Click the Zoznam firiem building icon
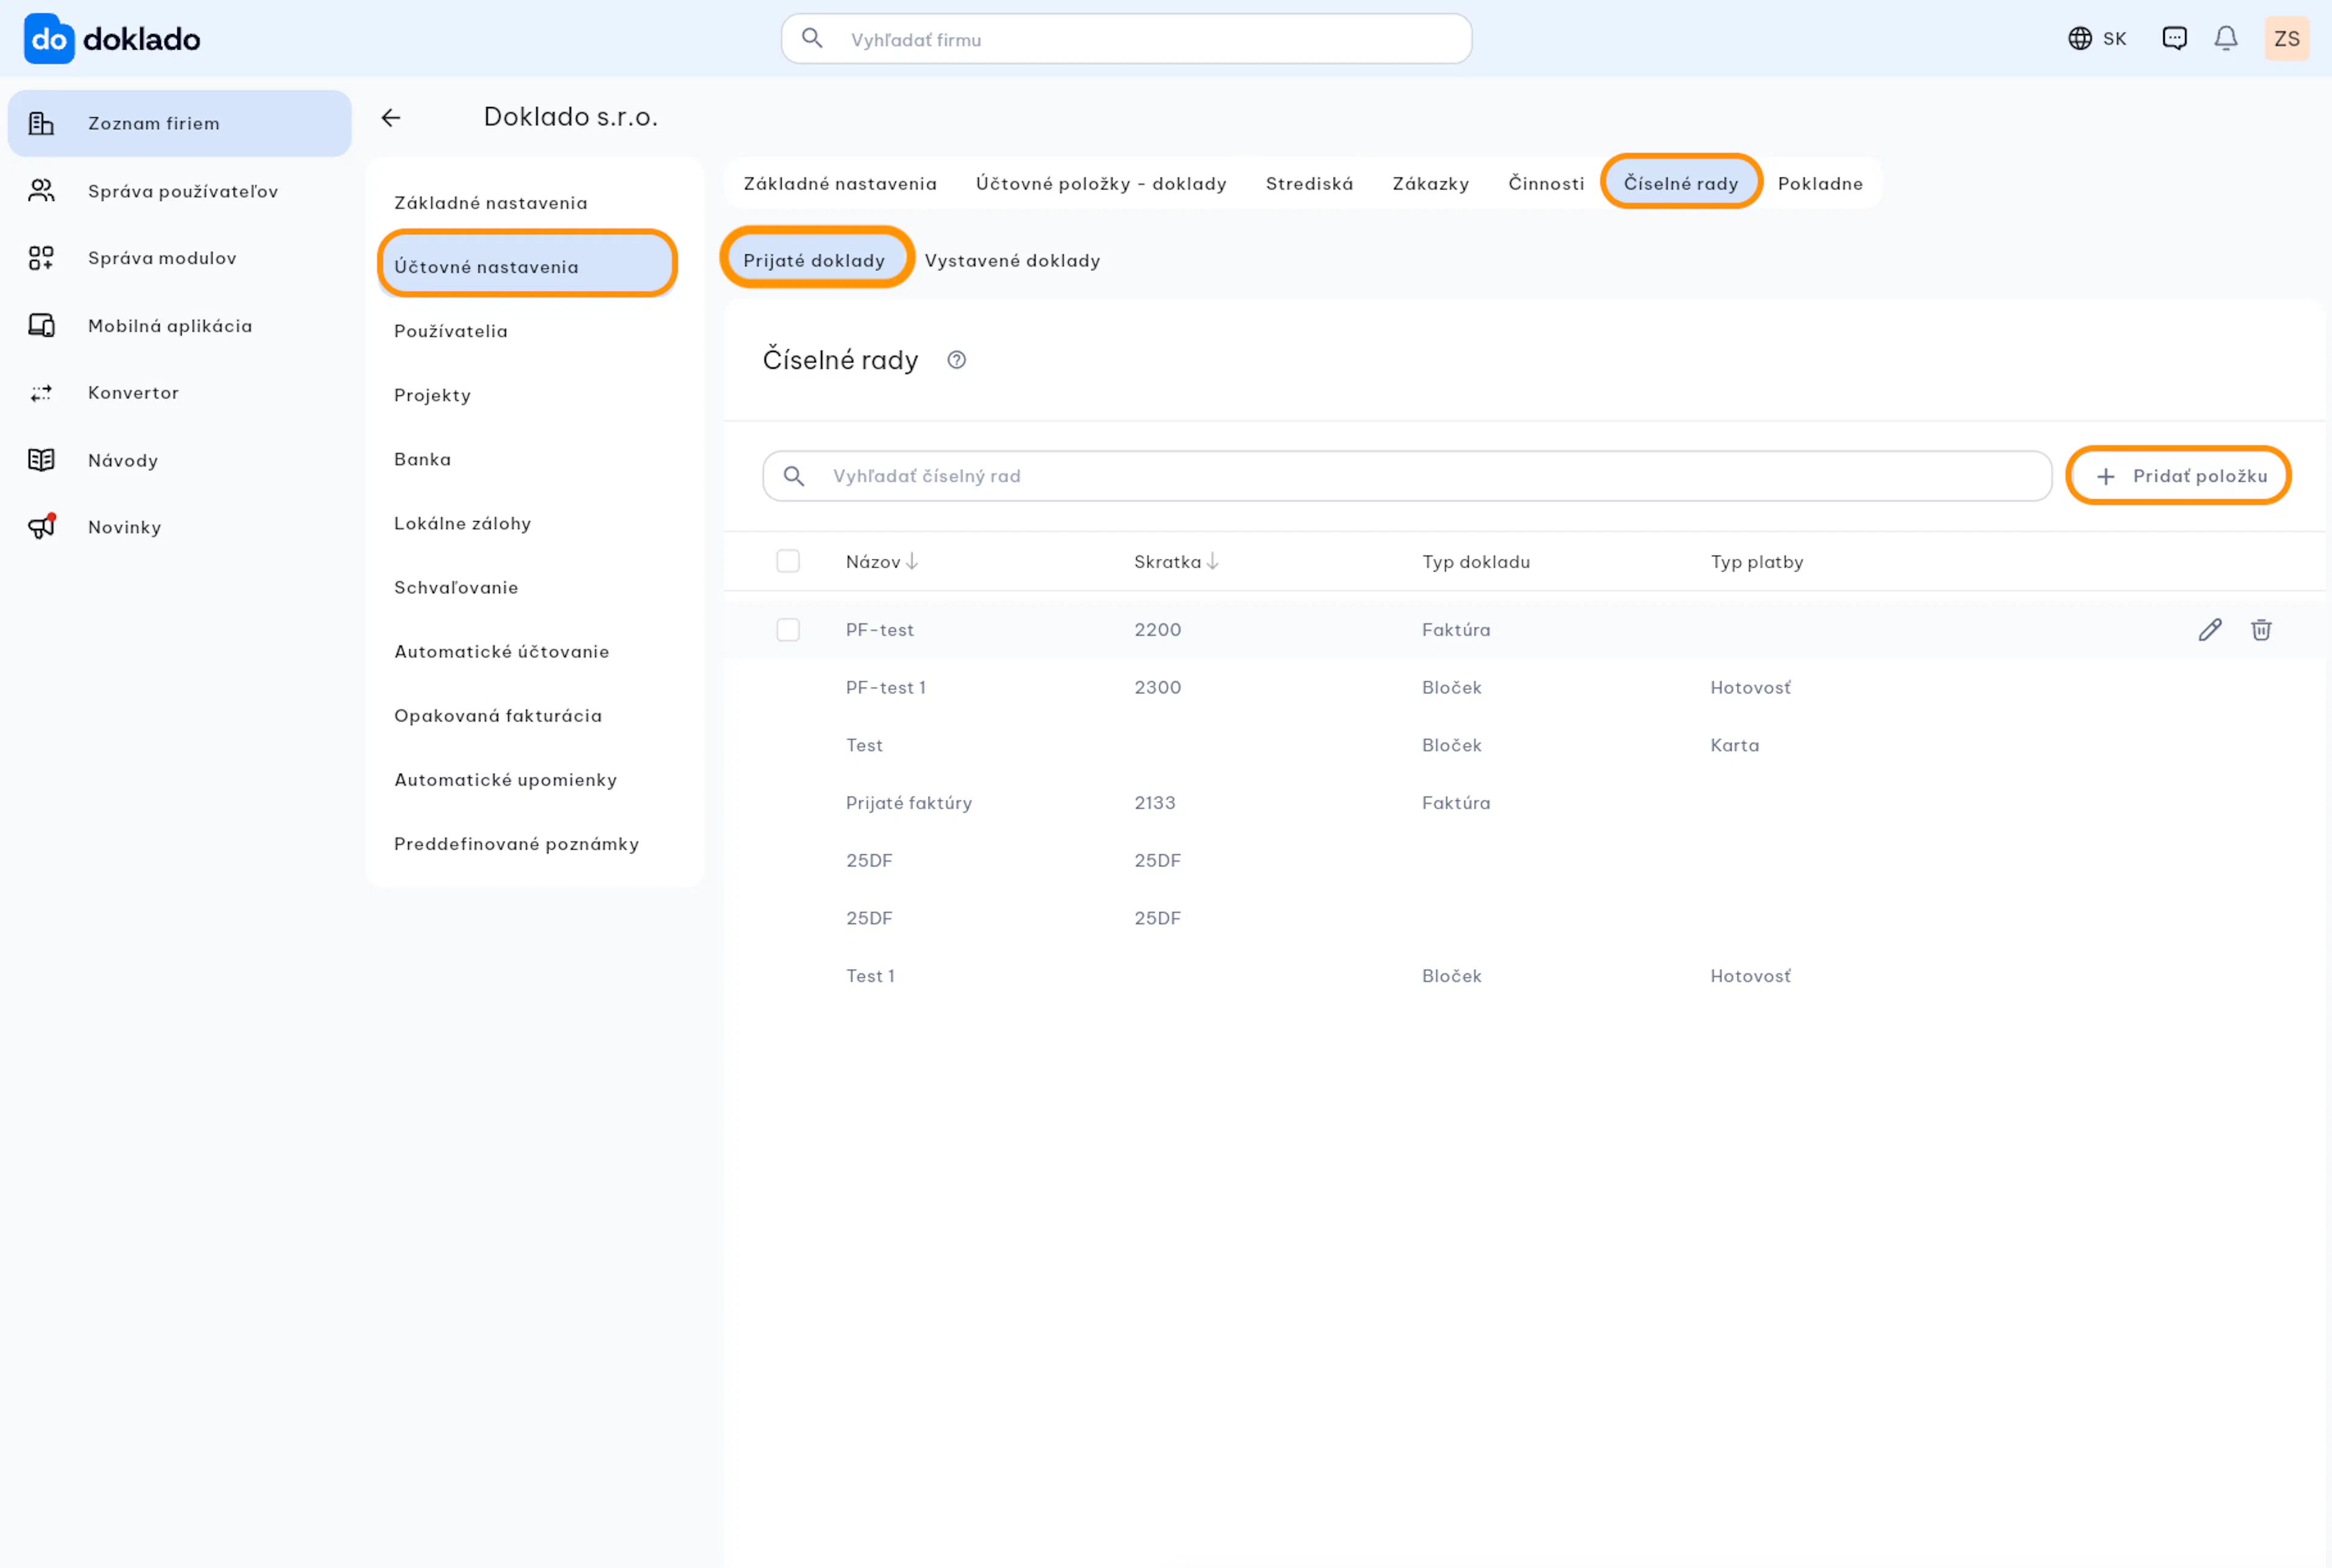 pos(41,123)
